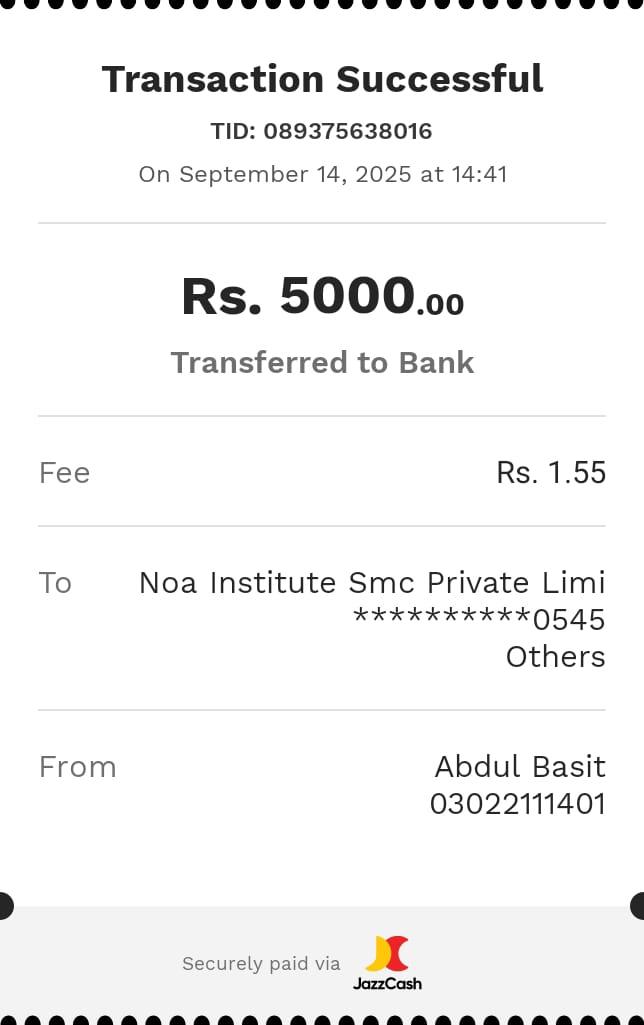
Task: Click the red and yellow JazzCash logo symbol
Action: [387, 954]
